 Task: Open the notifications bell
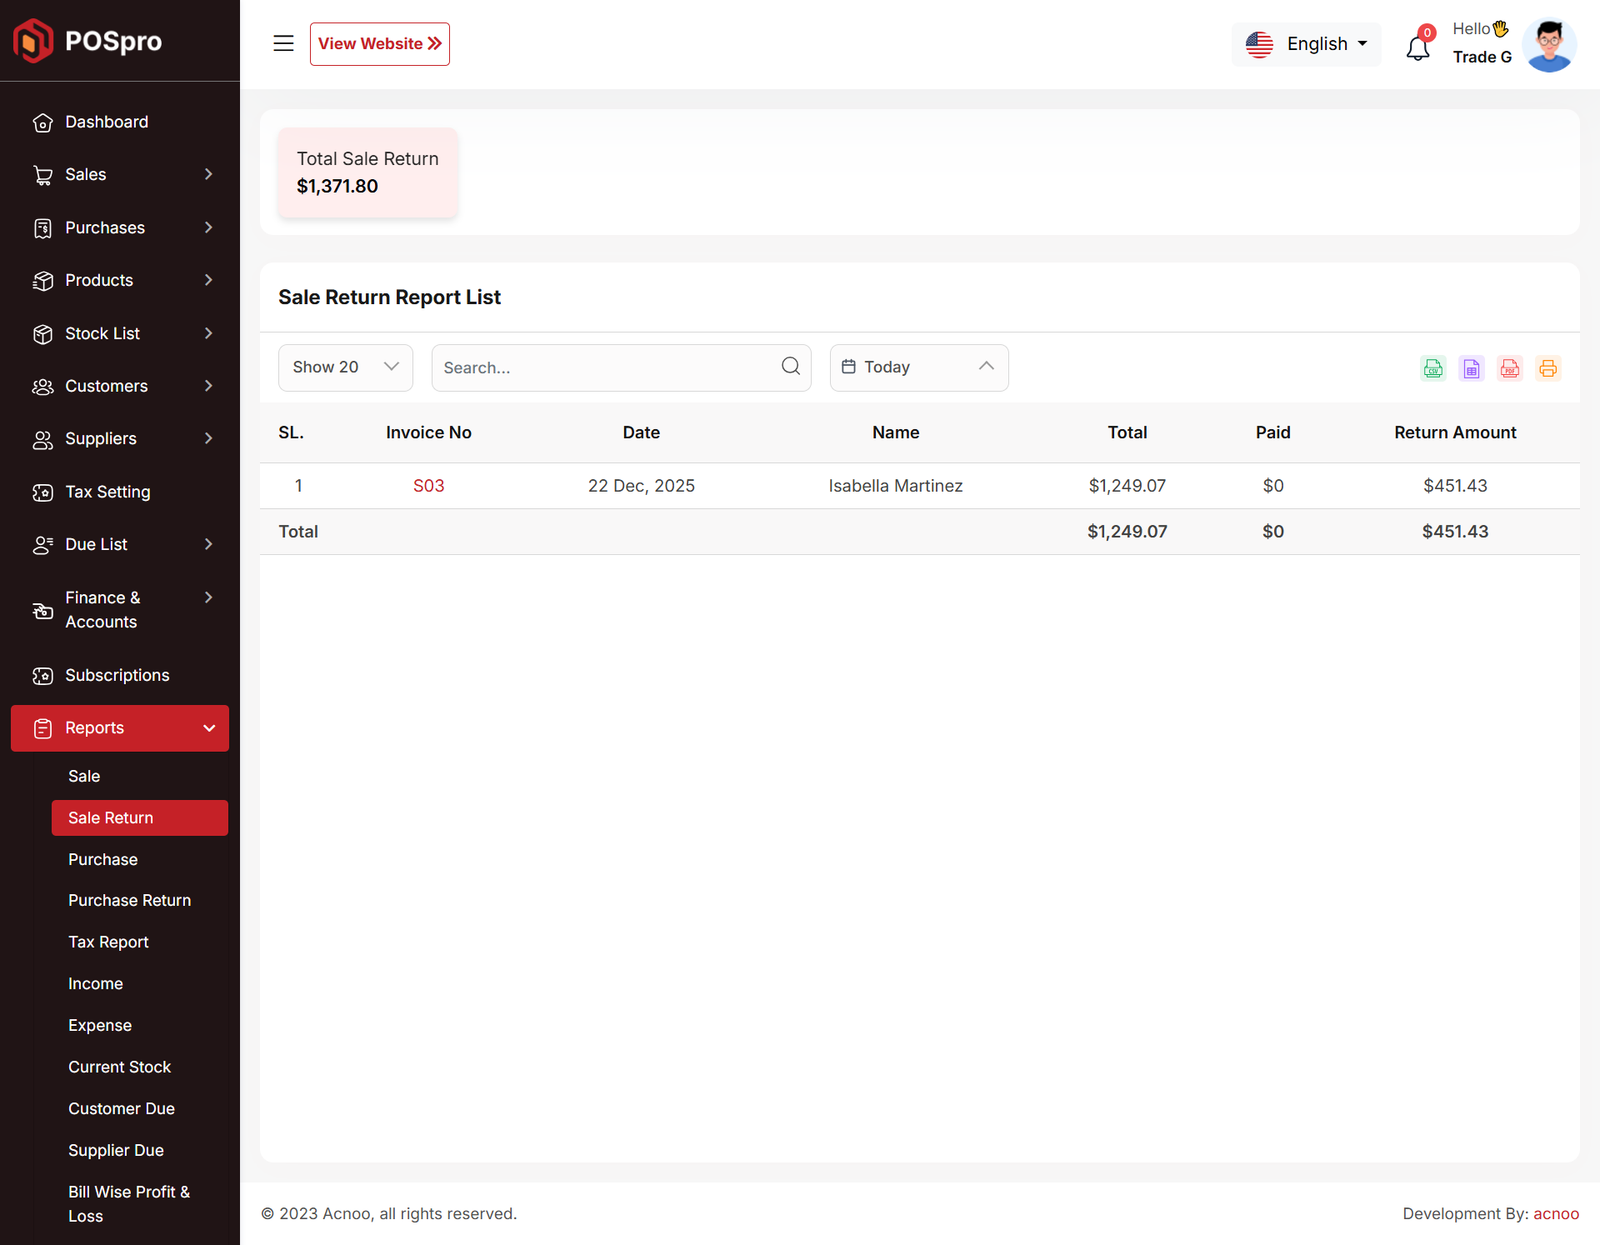(1417, 47)
